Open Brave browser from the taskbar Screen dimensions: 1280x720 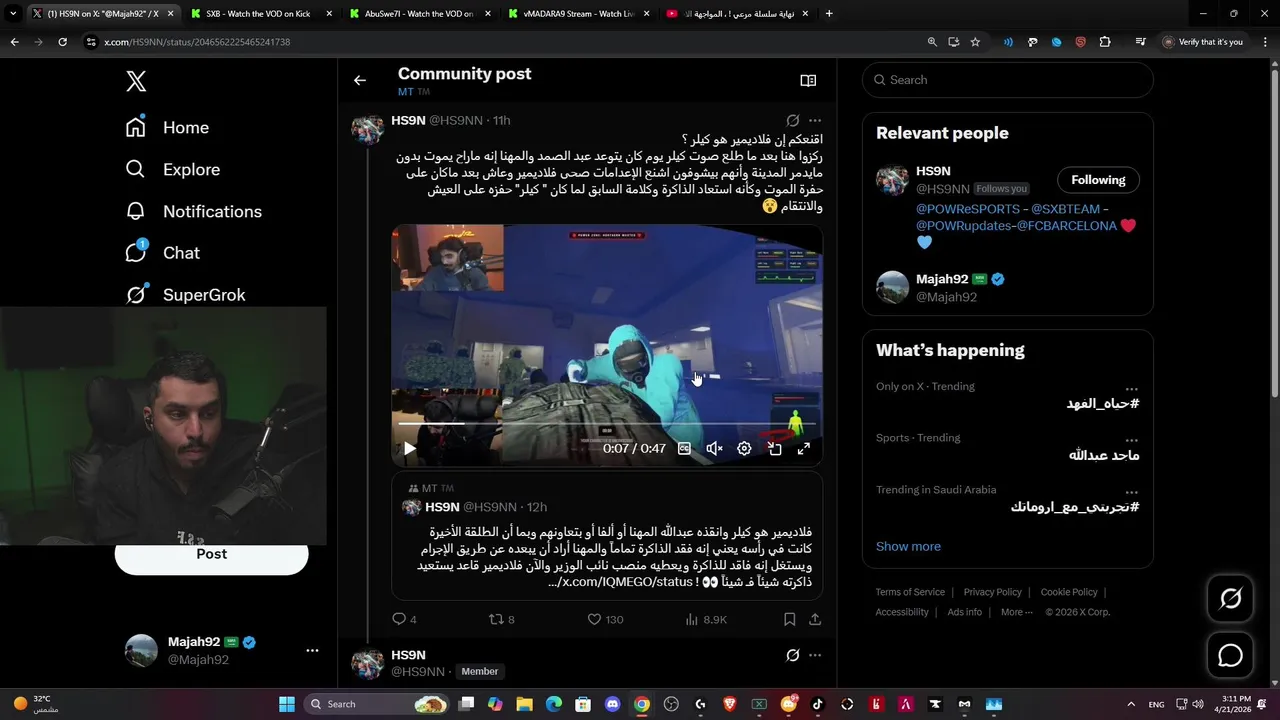(x=729, y=704)
